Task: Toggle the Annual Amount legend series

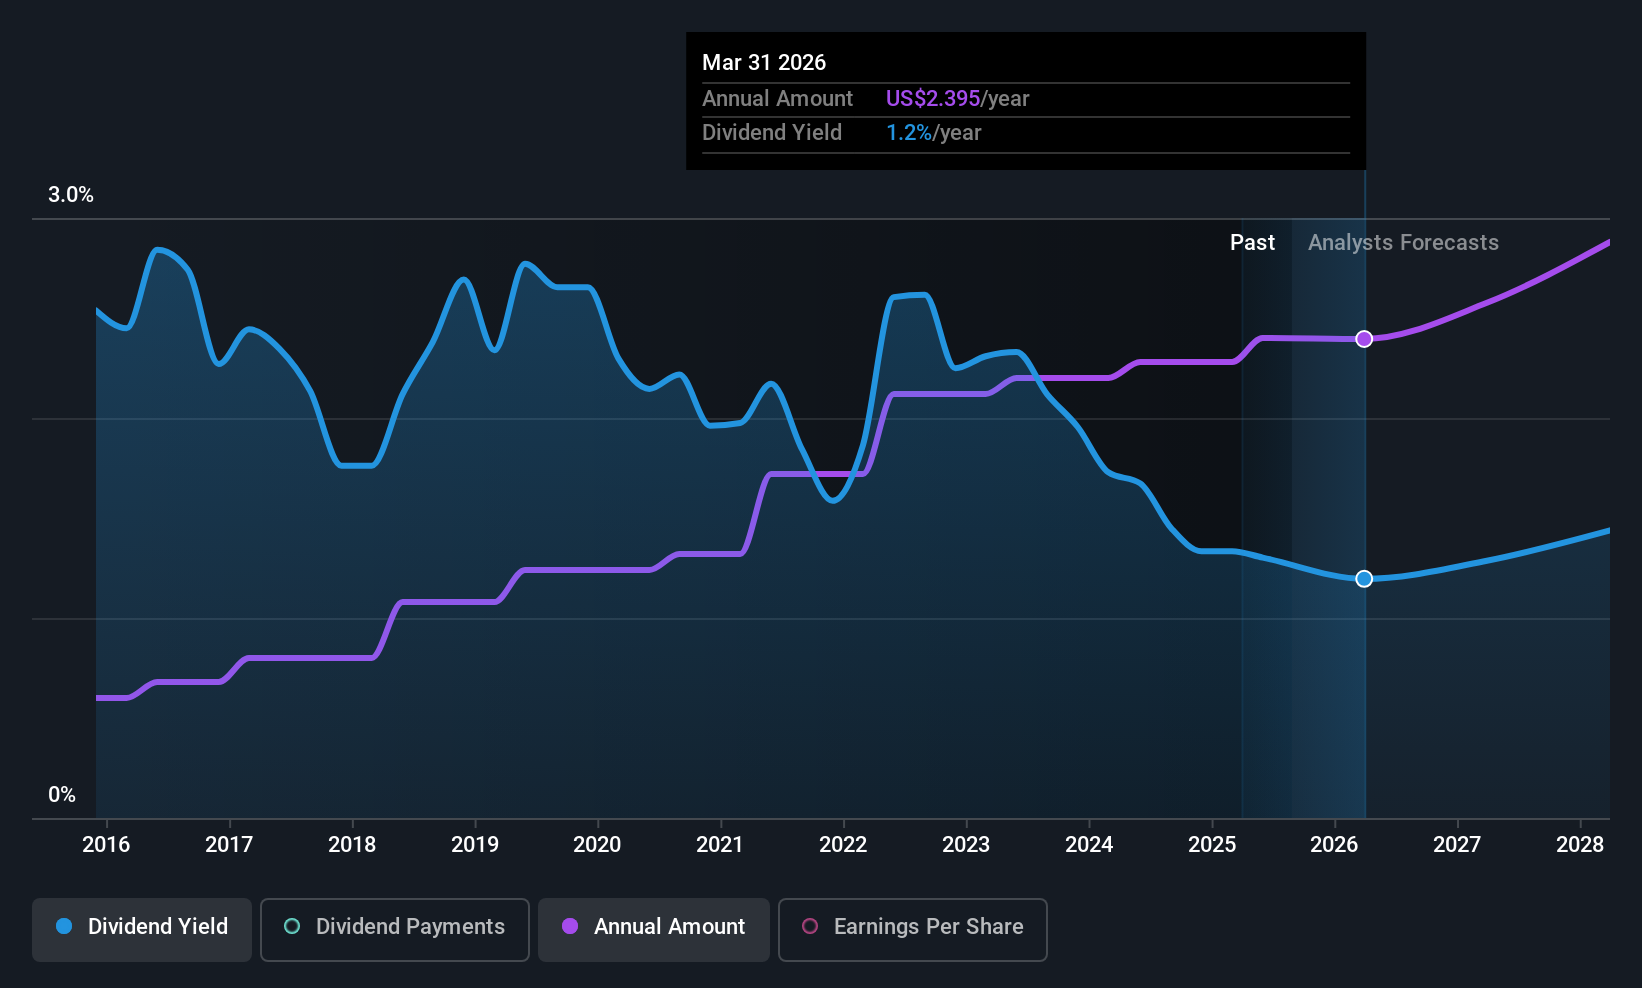Action: (654, 930)
